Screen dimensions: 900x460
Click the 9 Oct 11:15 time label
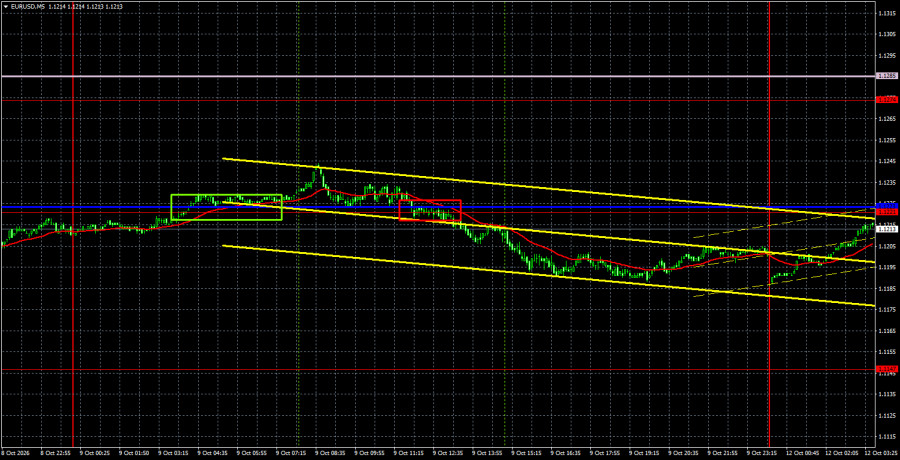click(408, 453)
